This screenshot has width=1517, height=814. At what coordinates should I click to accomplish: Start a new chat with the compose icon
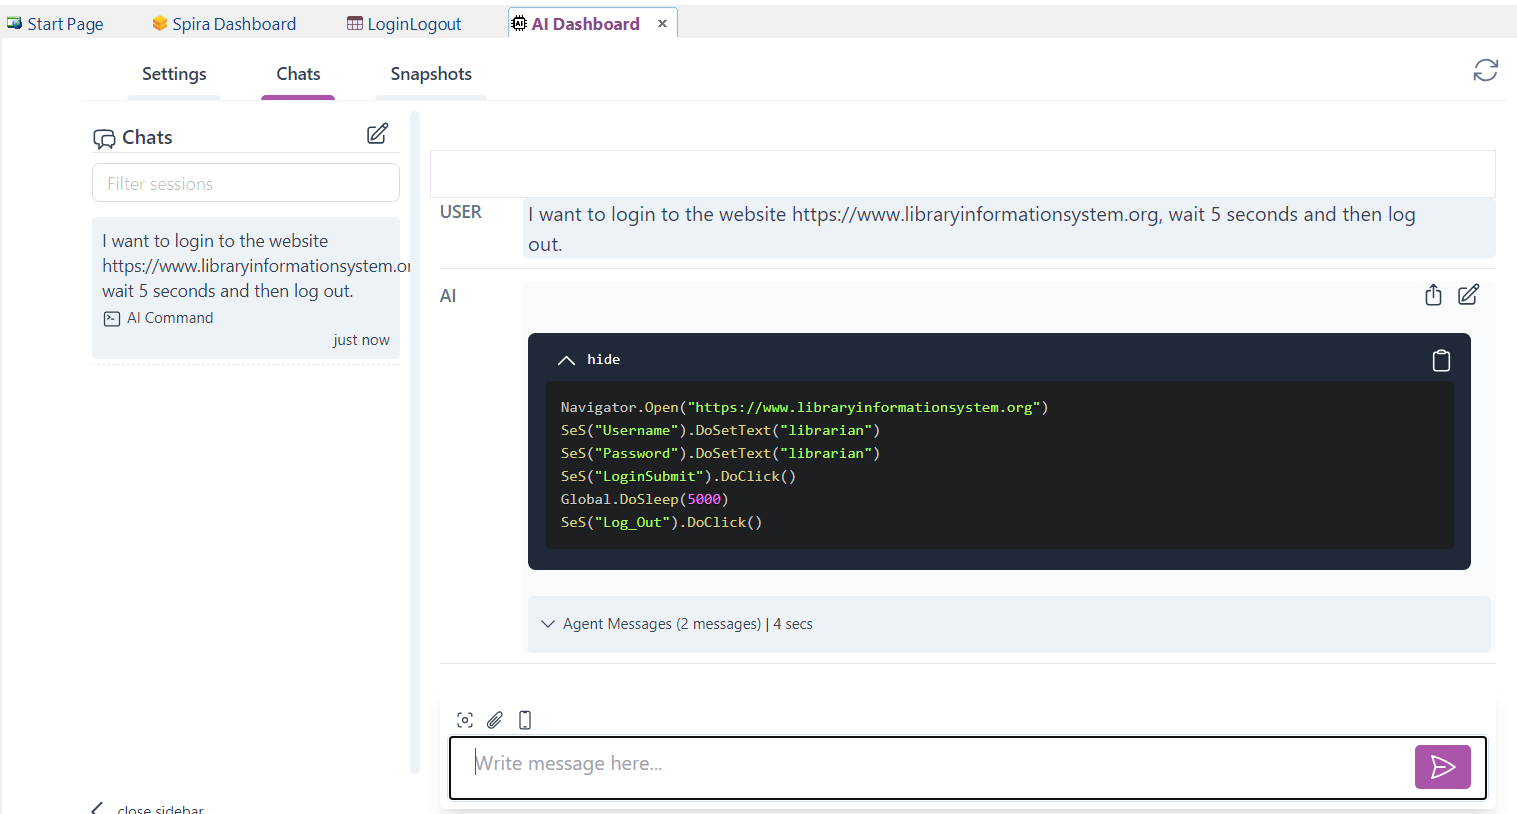pyautogui.click(x=377, y=133)
